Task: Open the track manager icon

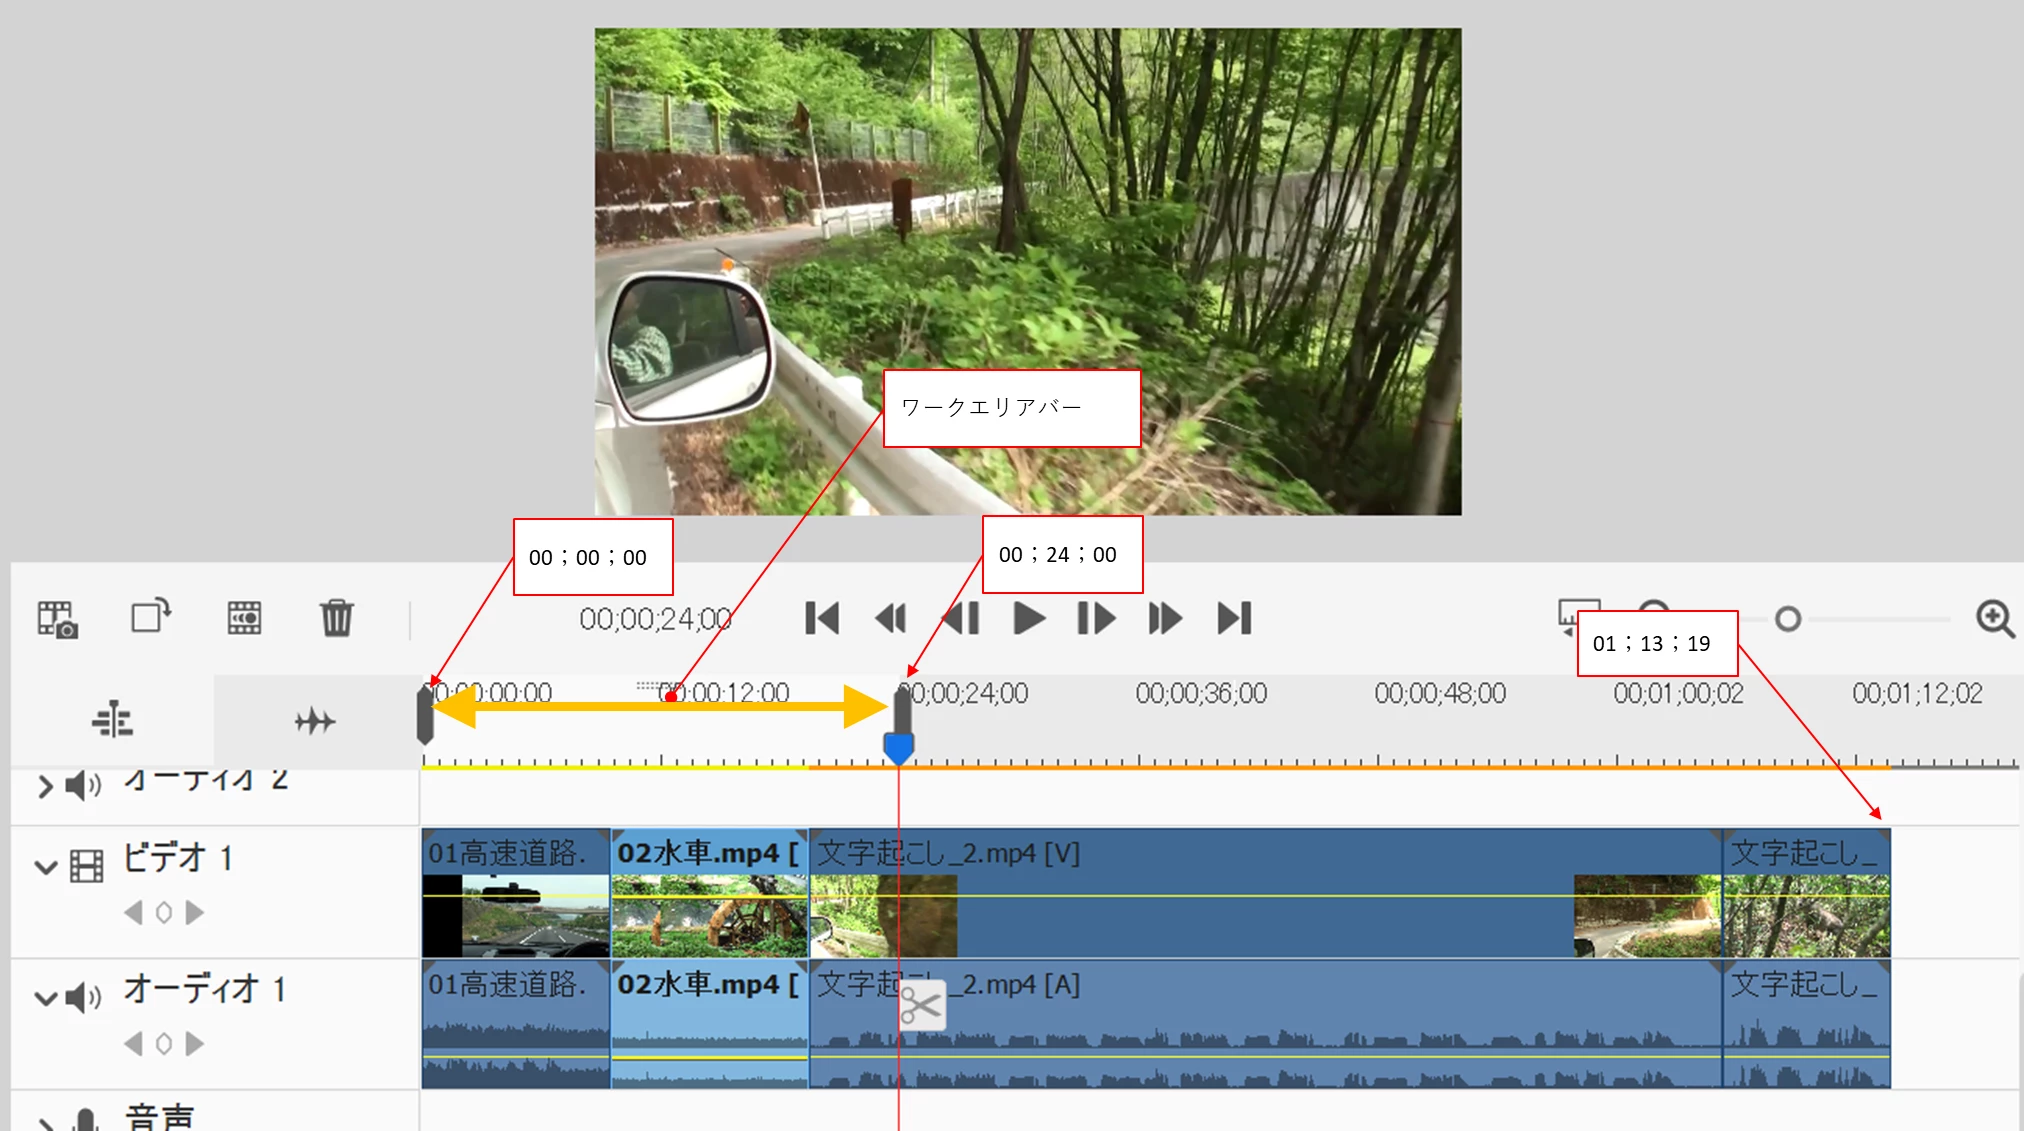Action: 112,720
